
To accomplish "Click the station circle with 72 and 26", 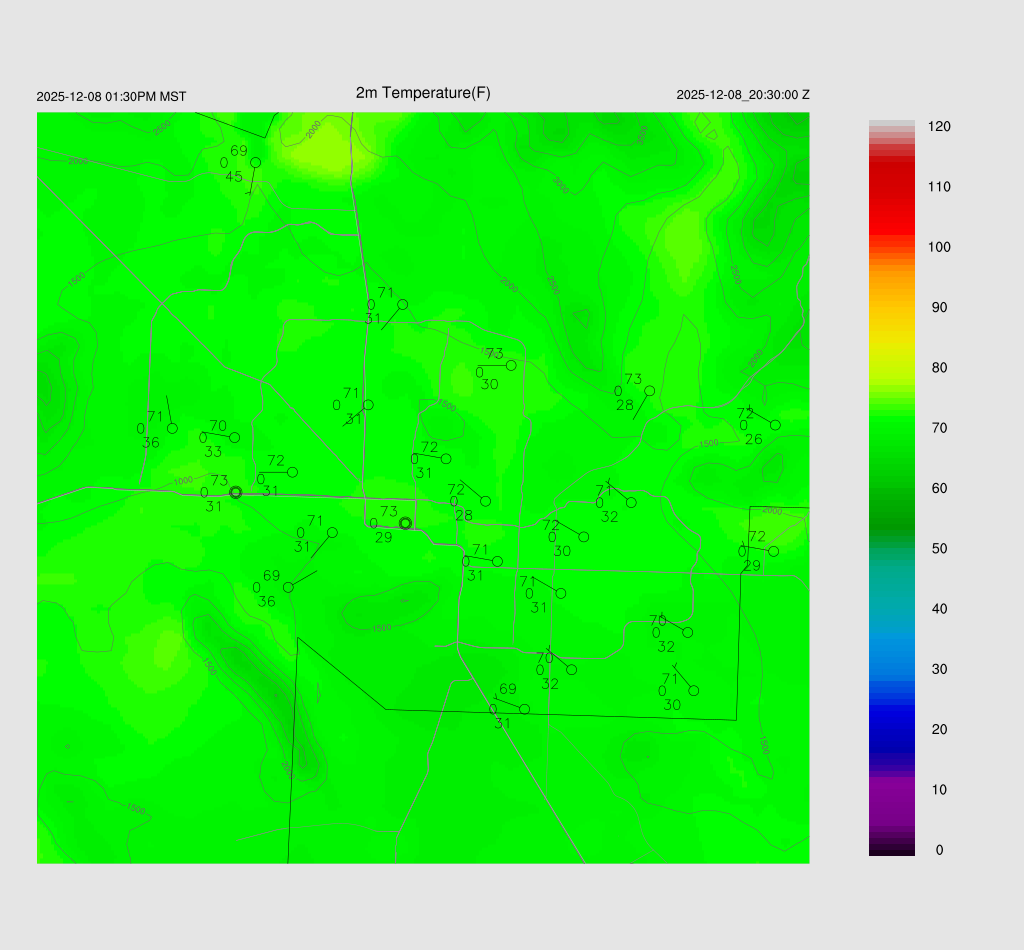I will point(775,425).
